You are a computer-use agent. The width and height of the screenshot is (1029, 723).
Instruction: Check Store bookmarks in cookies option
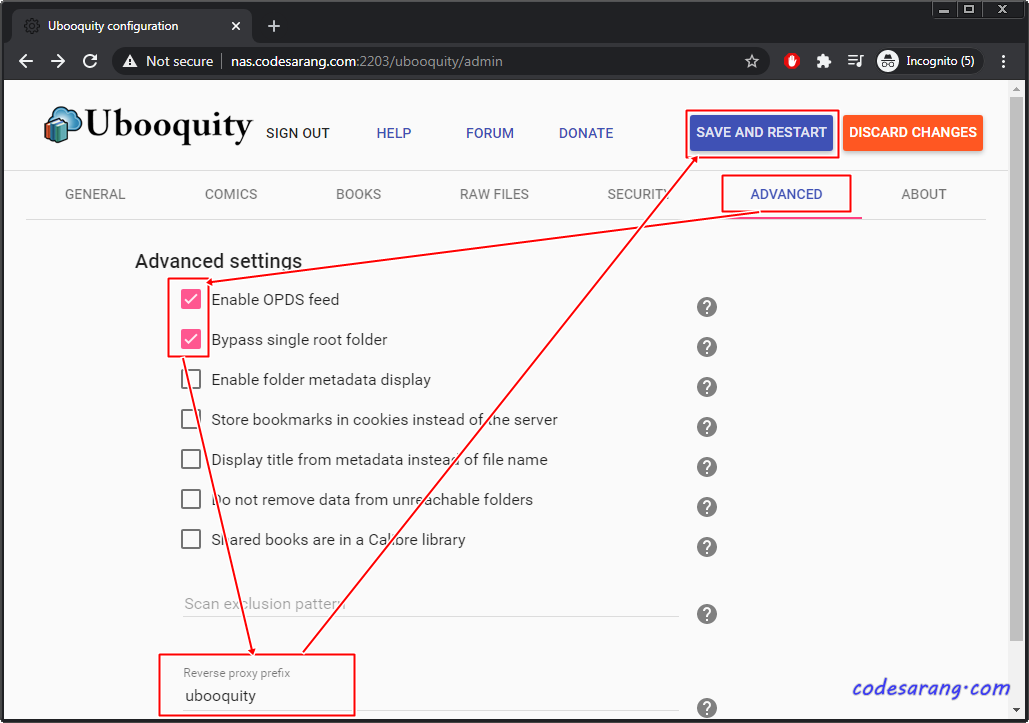(x=191, y=419)
